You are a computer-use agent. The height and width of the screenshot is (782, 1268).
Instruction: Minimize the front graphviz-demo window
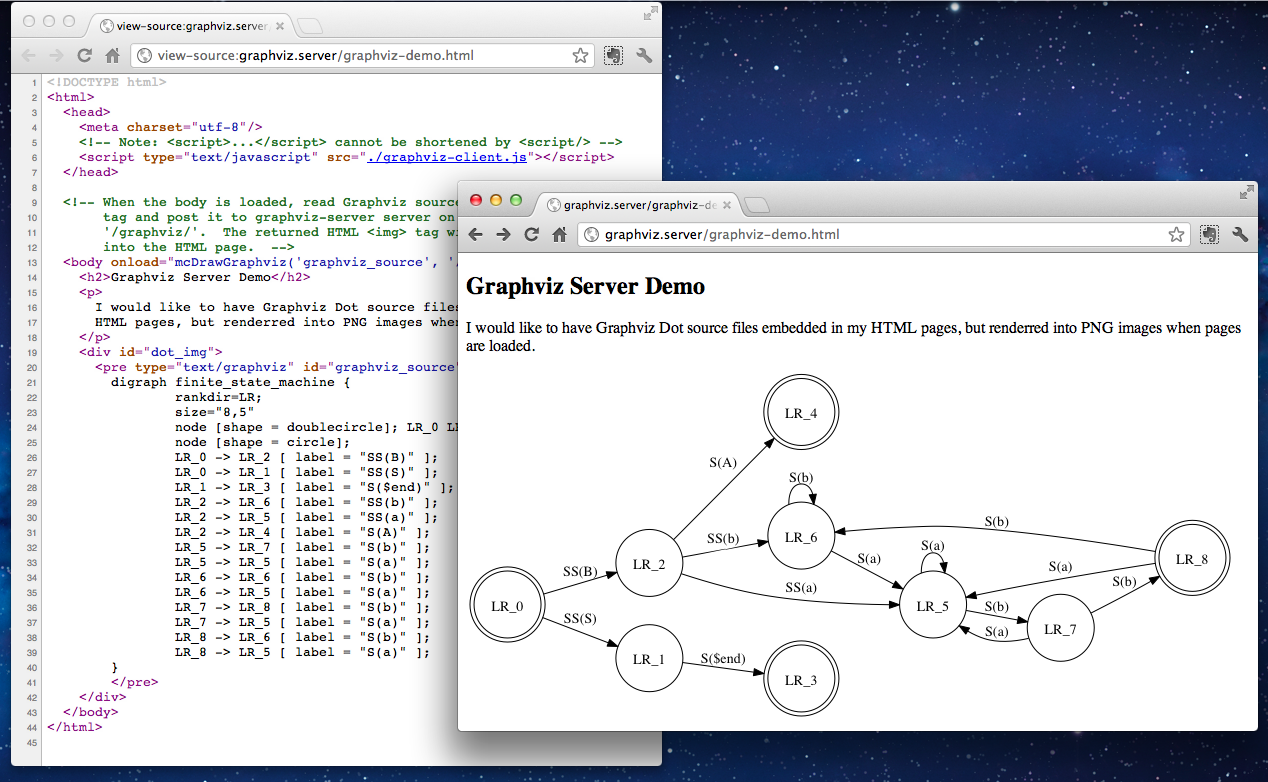pyautogui.click(x=496, y=200)
